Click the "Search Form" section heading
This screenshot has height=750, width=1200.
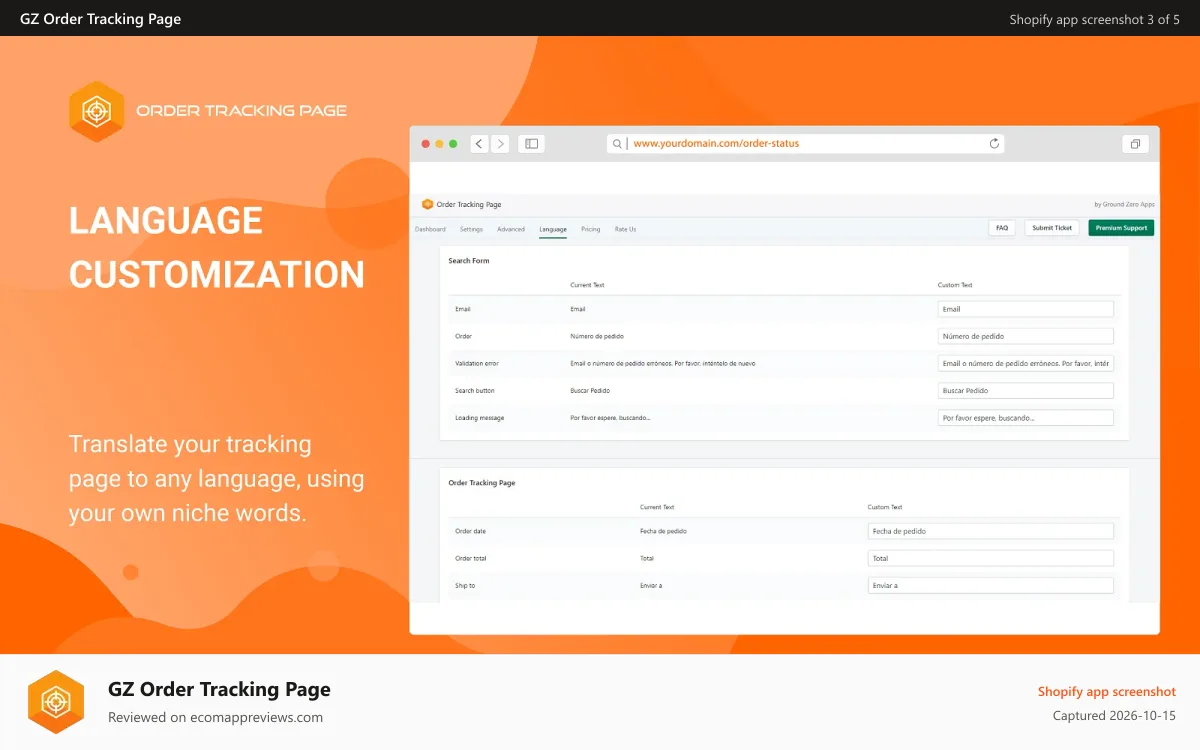click(x=469, y=261)
